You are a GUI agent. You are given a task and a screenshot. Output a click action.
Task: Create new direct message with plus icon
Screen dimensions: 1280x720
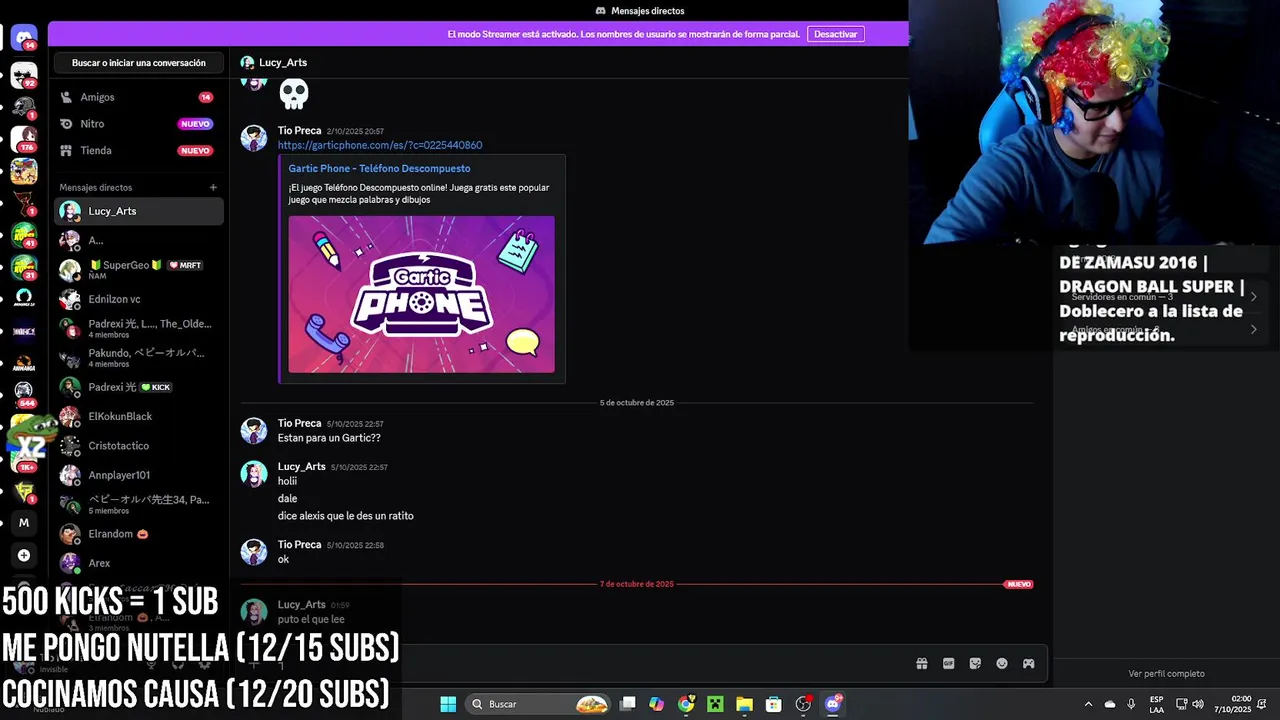[213, 187]
